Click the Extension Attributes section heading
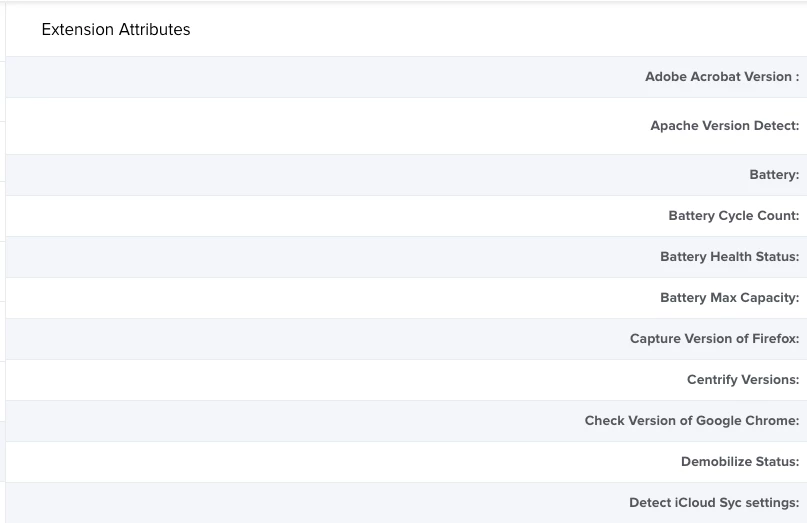Screen dimensions: 807x523 116,29
